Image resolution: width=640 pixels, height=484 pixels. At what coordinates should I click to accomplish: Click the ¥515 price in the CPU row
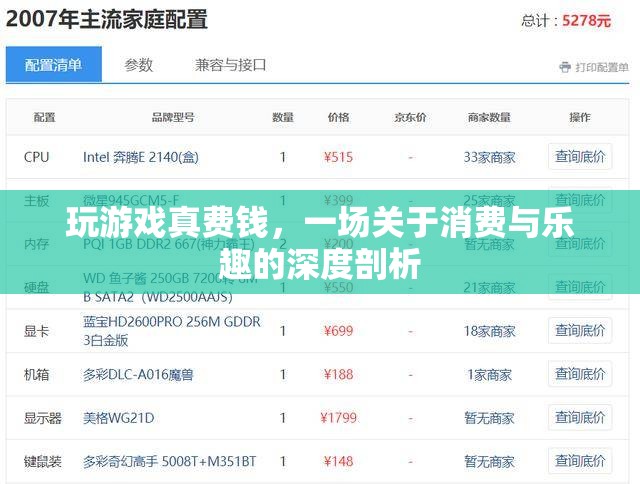click(338, 157)
